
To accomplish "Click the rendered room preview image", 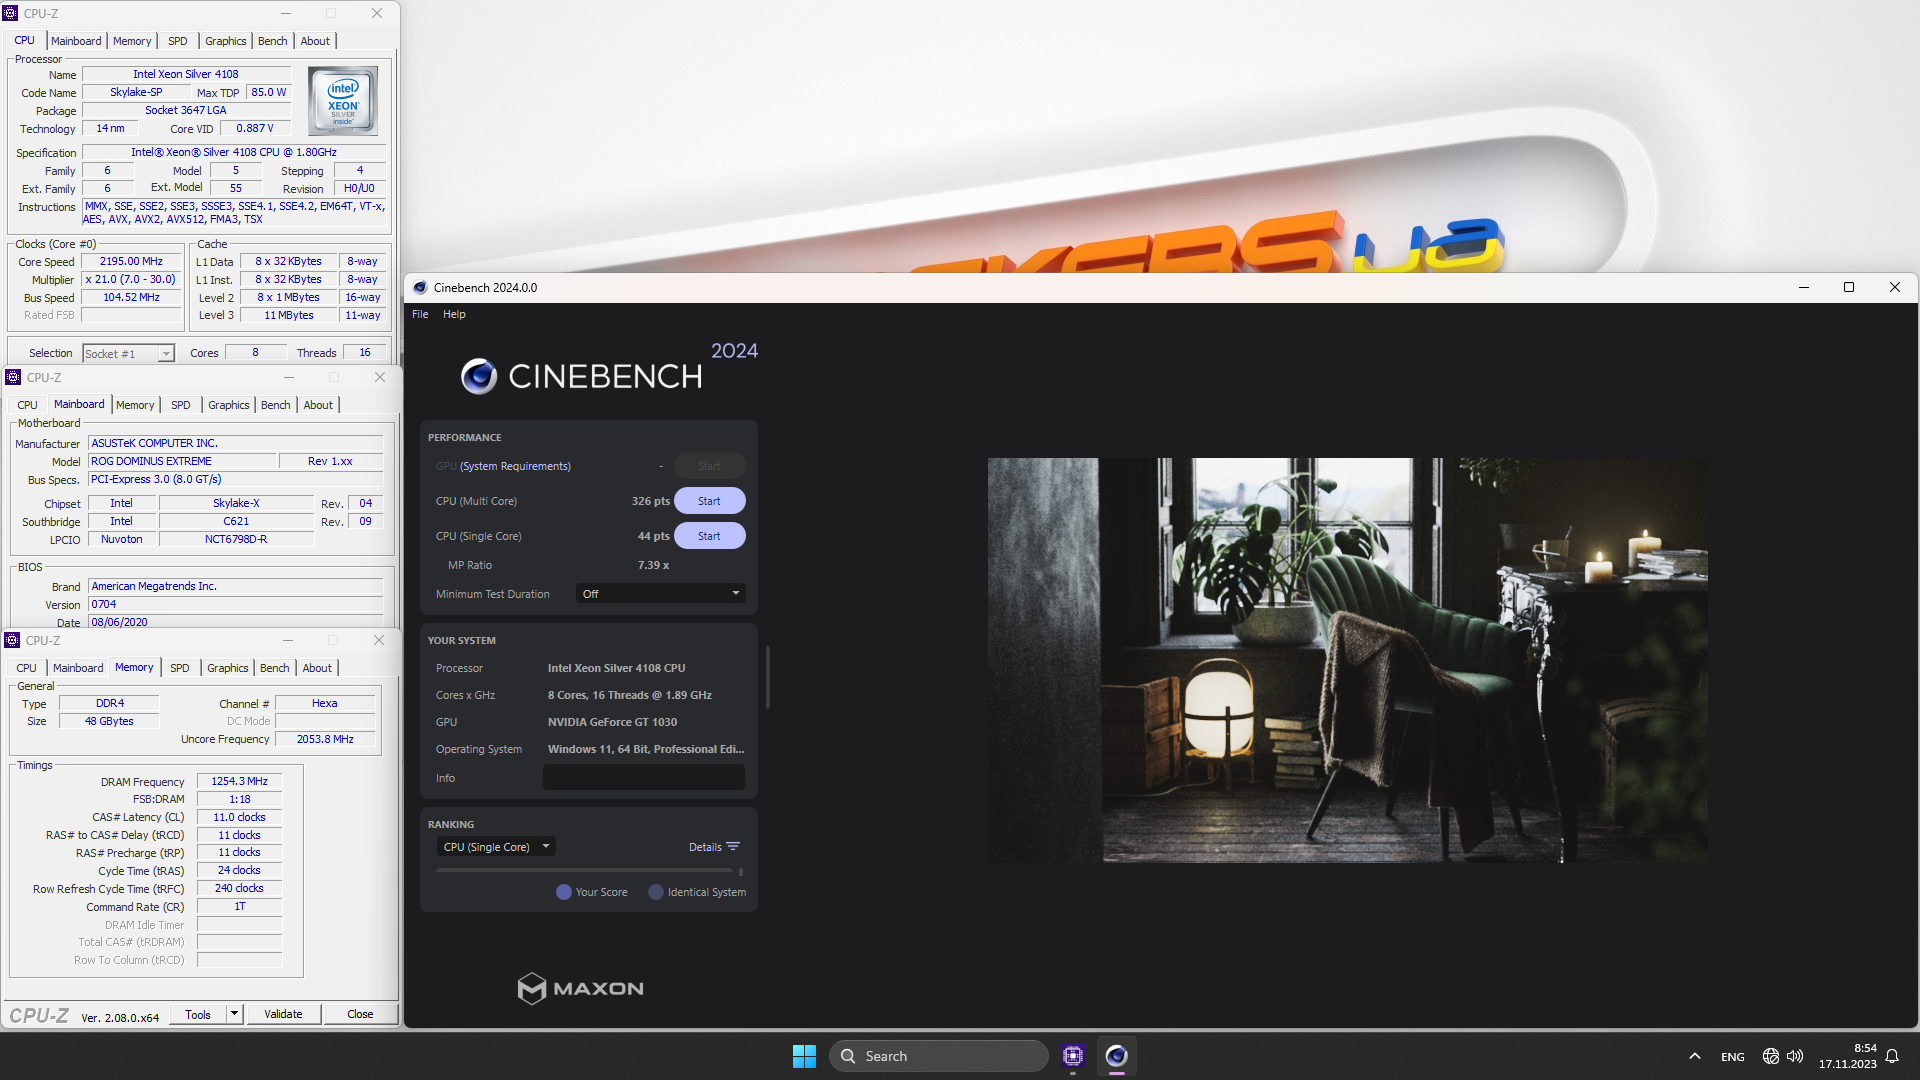I will tap(1347, 660).
